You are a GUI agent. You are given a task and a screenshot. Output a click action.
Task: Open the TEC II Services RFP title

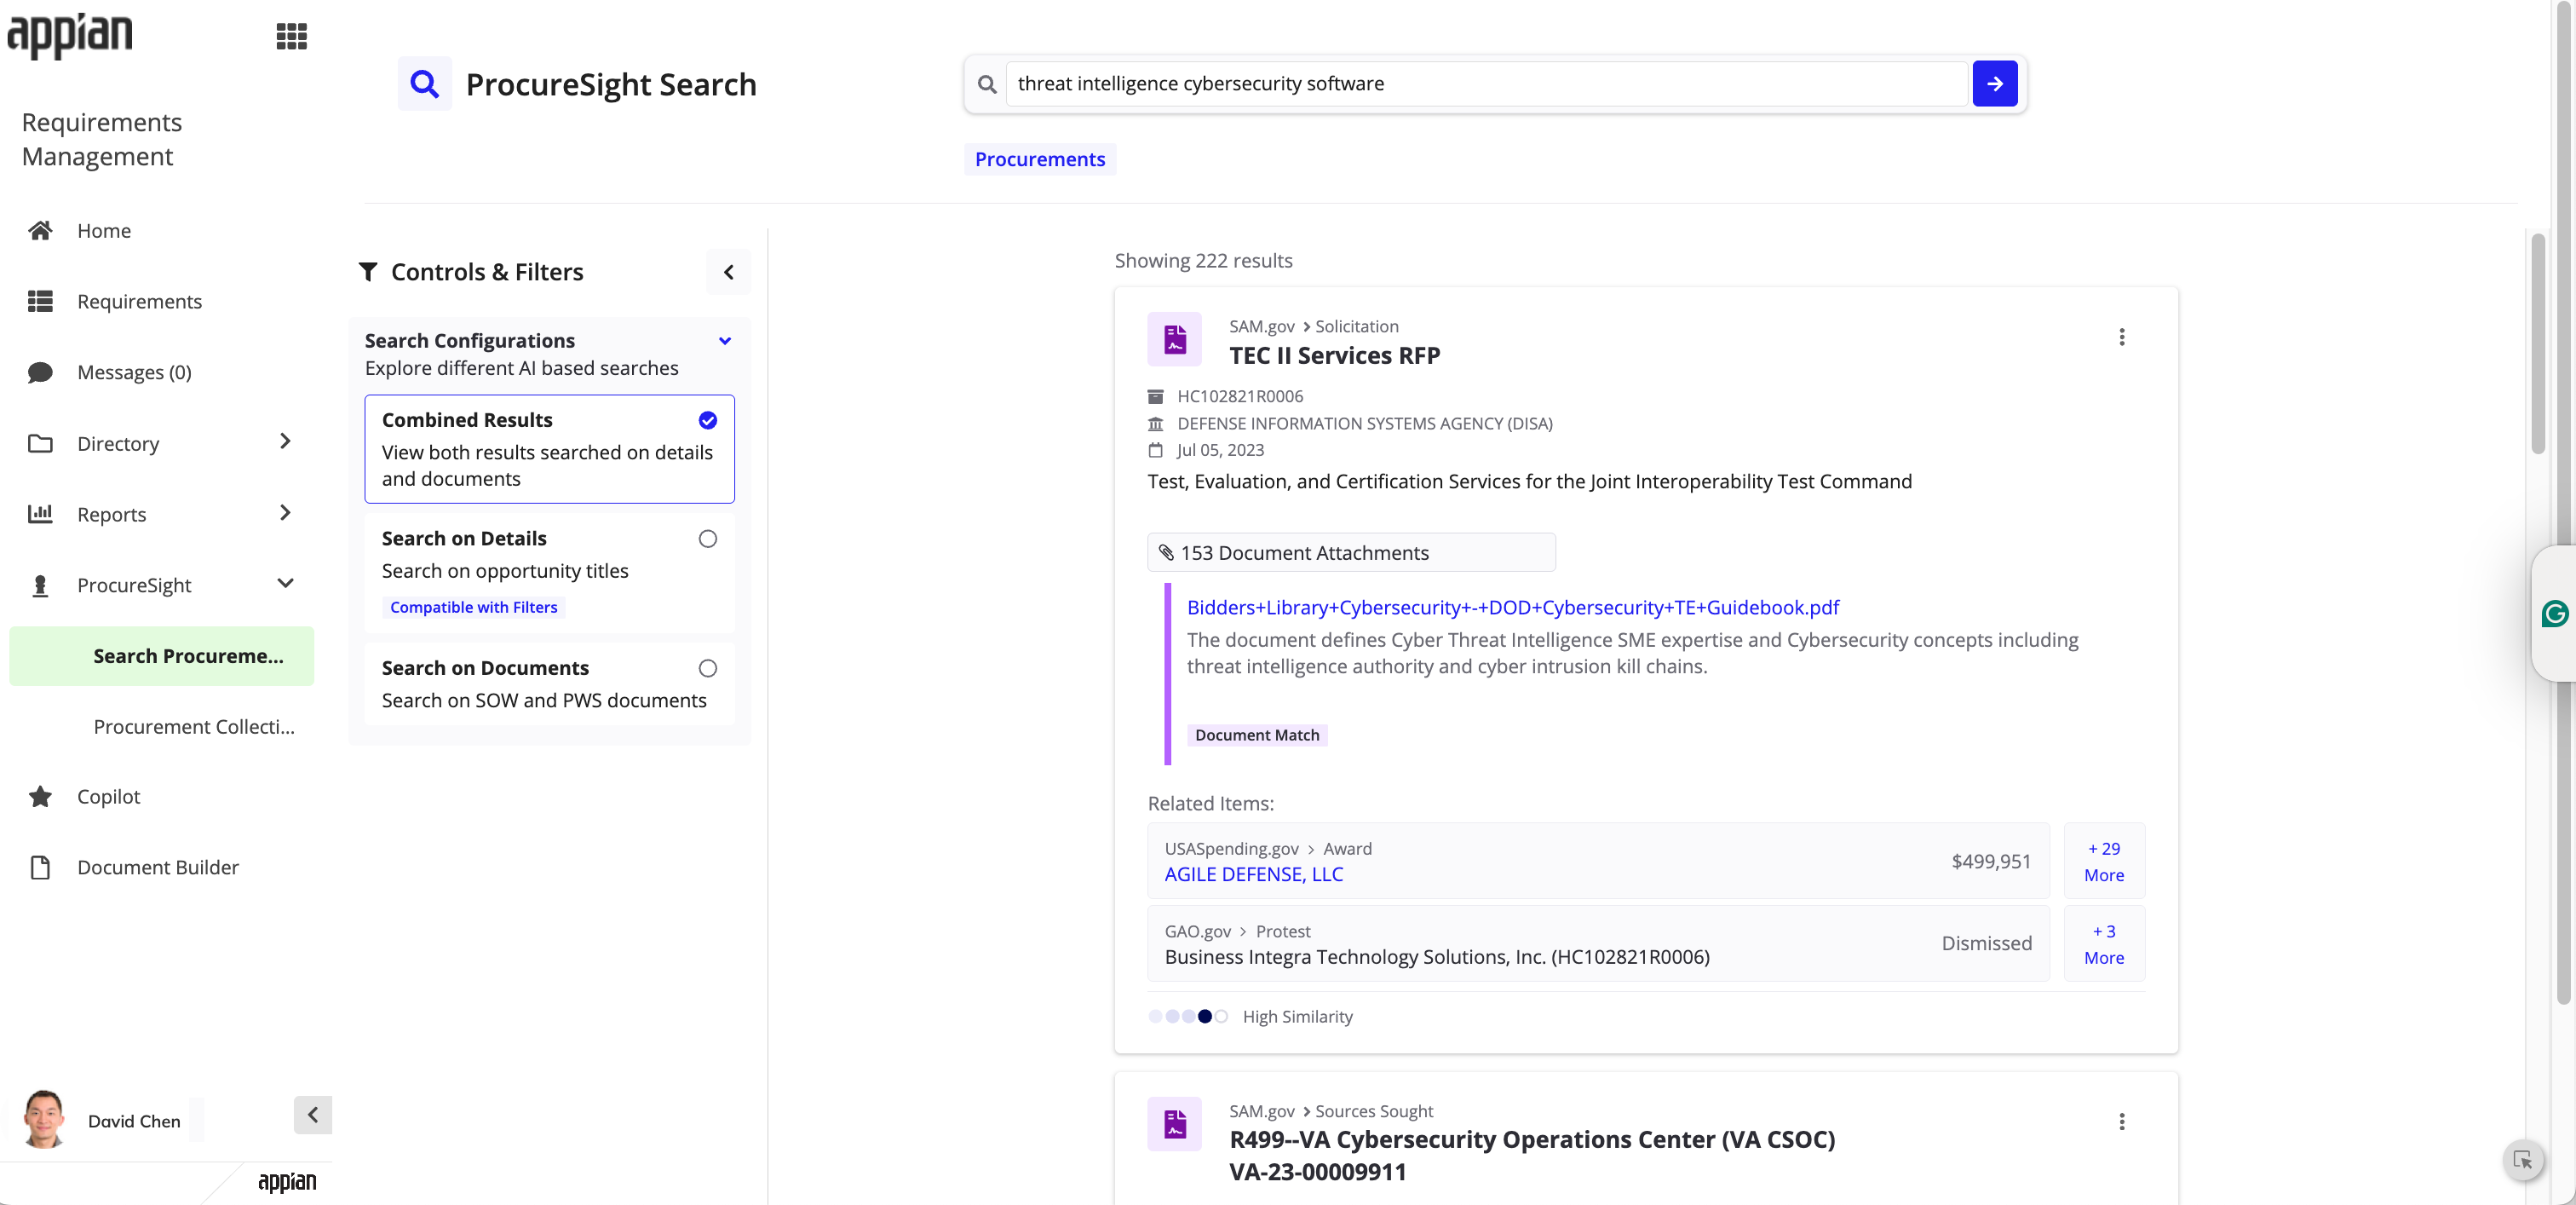(1334, 355)
